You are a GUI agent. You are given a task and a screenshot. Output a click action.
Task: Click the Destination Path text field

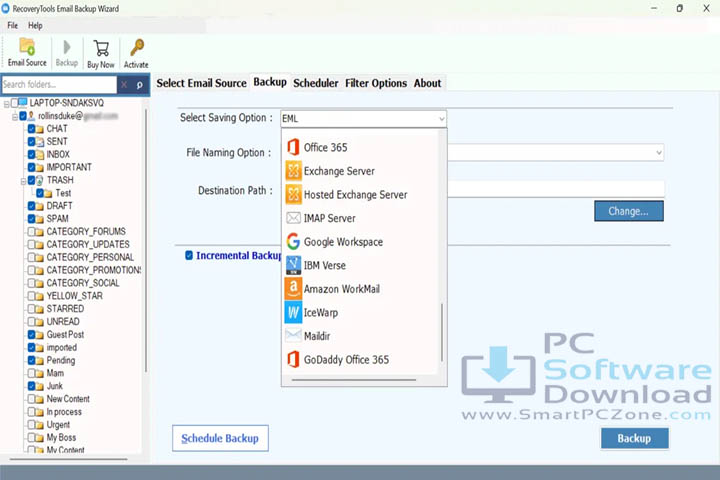[556, 189]
